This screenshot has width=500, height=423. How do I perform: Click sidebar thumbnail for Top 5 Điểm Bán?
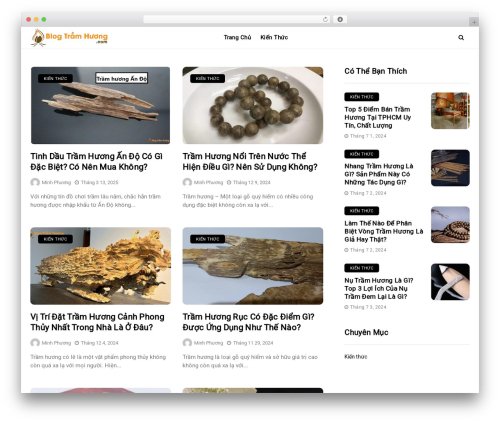[450, 111]
